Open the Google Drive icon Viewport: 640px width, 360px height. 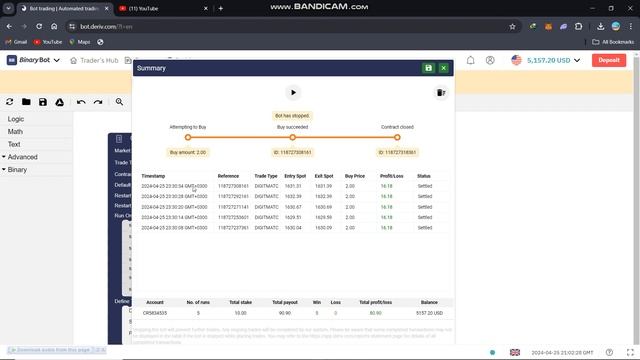coord(60,102)
